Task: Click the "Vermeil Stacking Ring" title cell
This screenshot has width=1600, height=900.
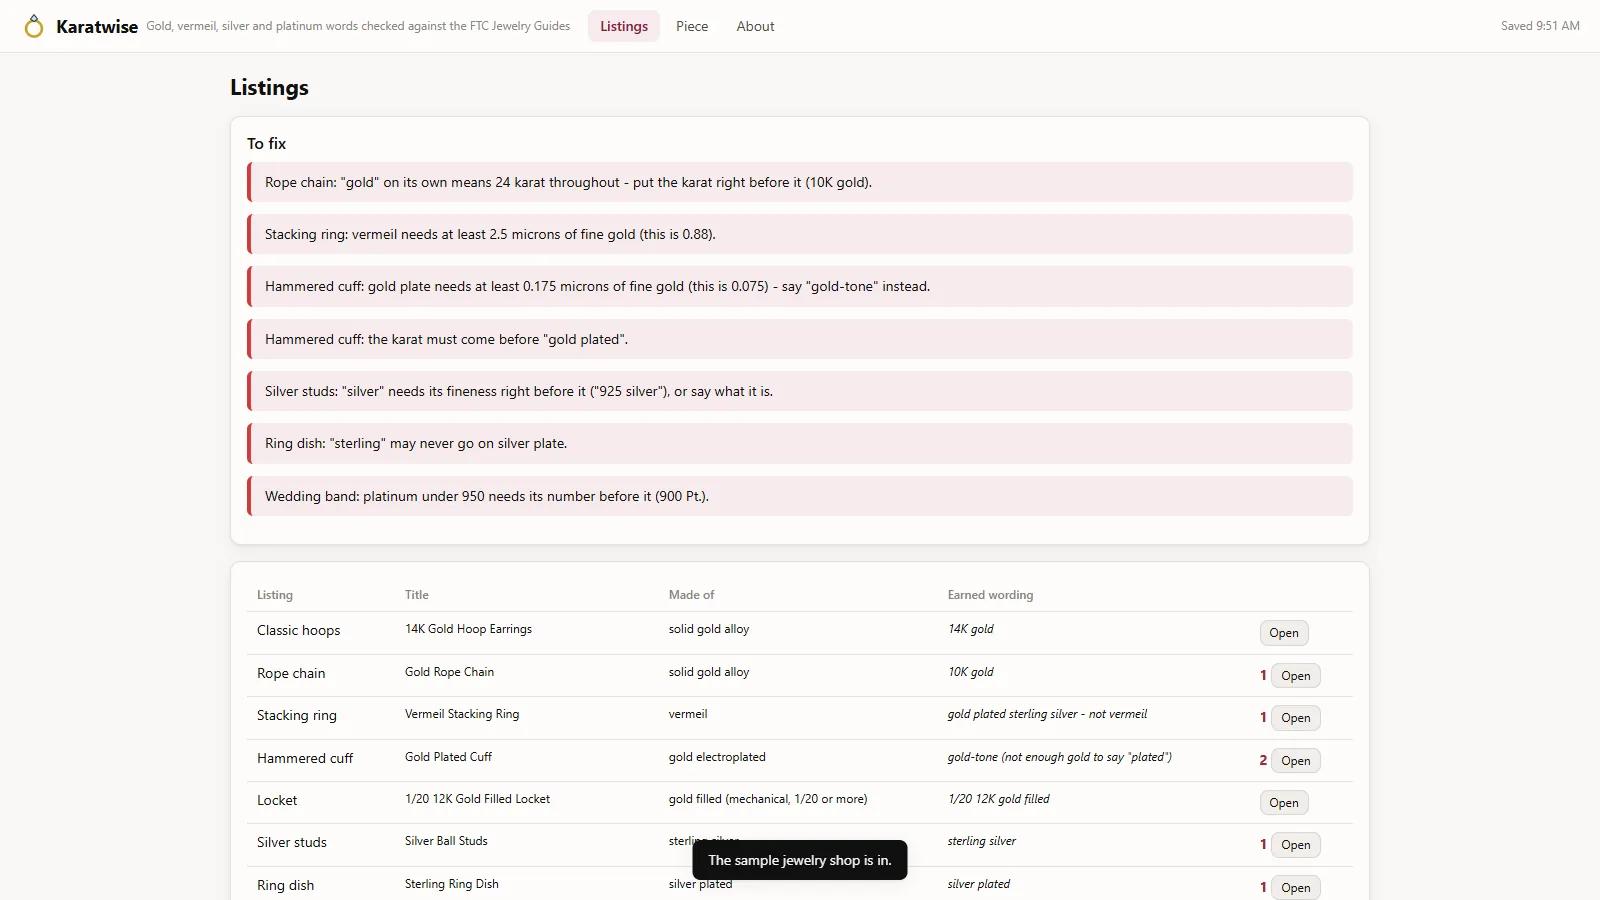Action: [462, 714]
